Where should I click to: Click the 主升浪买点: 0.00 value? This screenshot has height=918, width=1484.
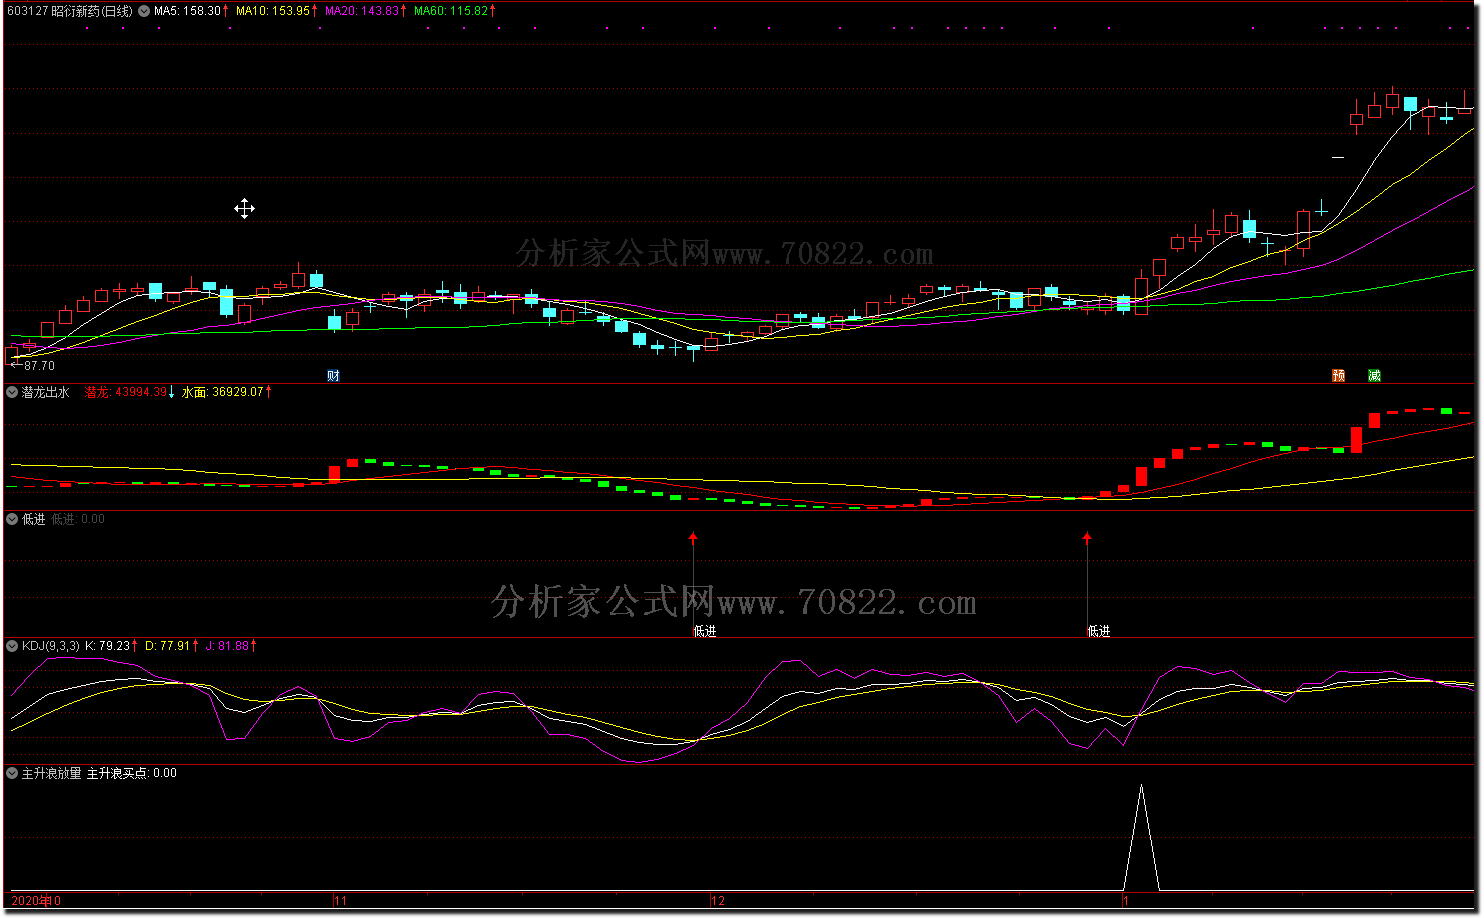(x=132, y=773)
